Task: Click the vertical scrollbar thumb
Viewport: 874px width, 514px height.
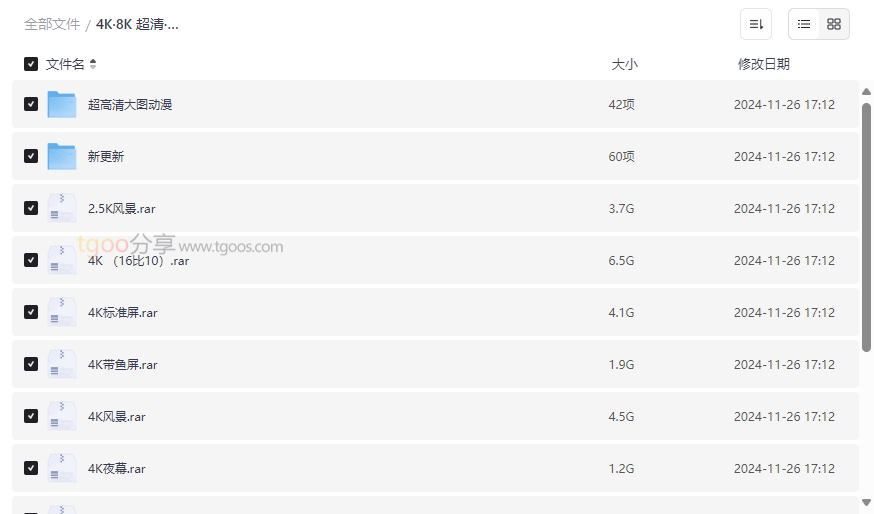Action: tap(866, 227)
